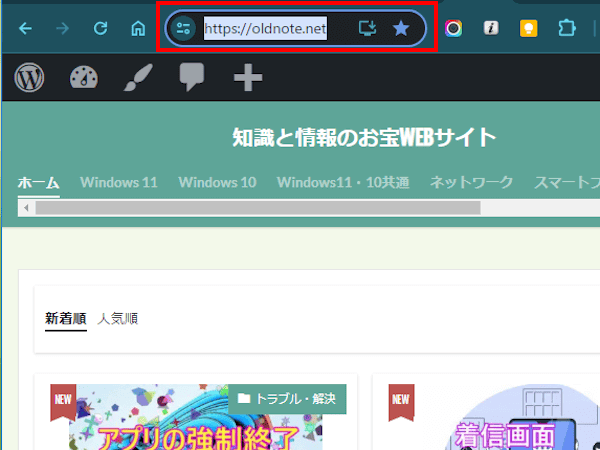Open site information tune icon in address bar

click(x=183, y=28)
